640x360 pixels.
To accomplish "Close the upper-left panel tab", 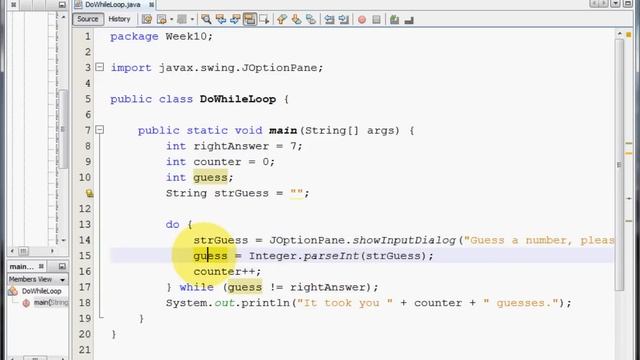I will tap(13, 4).
